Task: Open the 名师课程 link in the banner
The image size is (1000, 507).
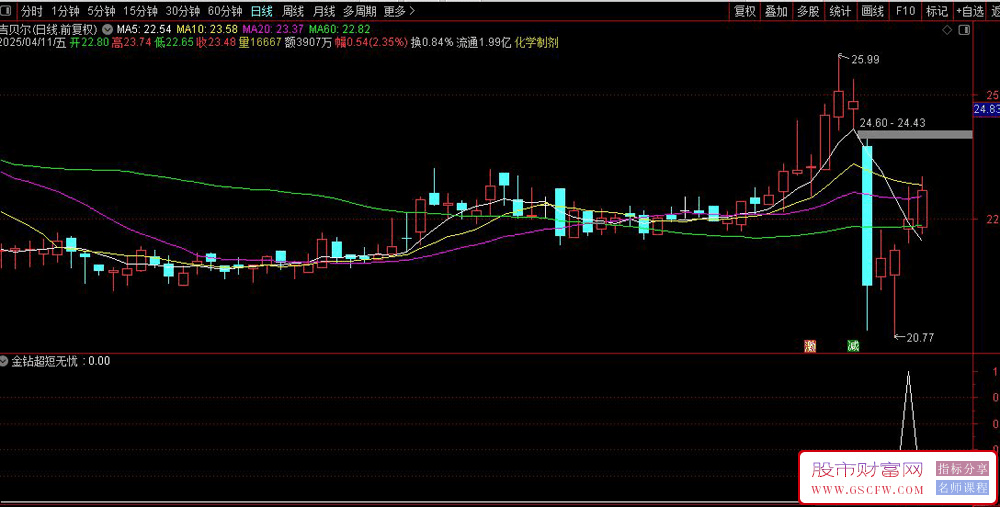Action: (962, 487)
